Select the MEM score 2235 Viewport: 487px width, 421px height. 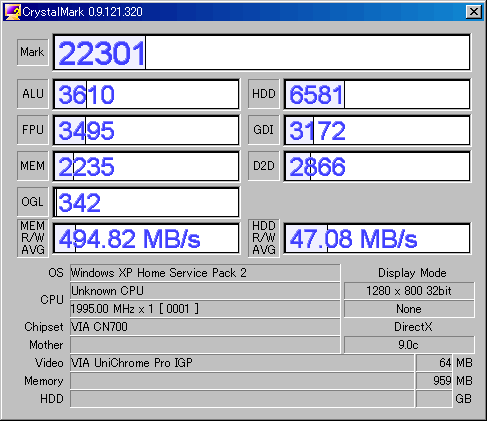tap(146, 166)
